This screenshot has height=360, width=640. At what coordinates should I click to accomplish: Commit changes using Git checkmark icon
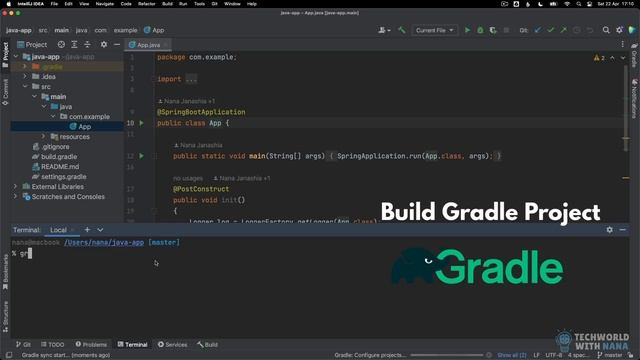pyautogui.click(x=551, y=30)
